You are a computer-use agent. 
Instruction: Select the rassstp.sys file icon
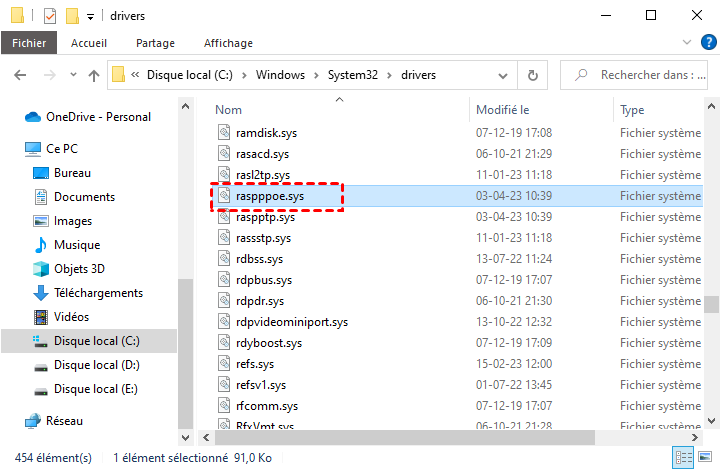click(x=224, y=238)
